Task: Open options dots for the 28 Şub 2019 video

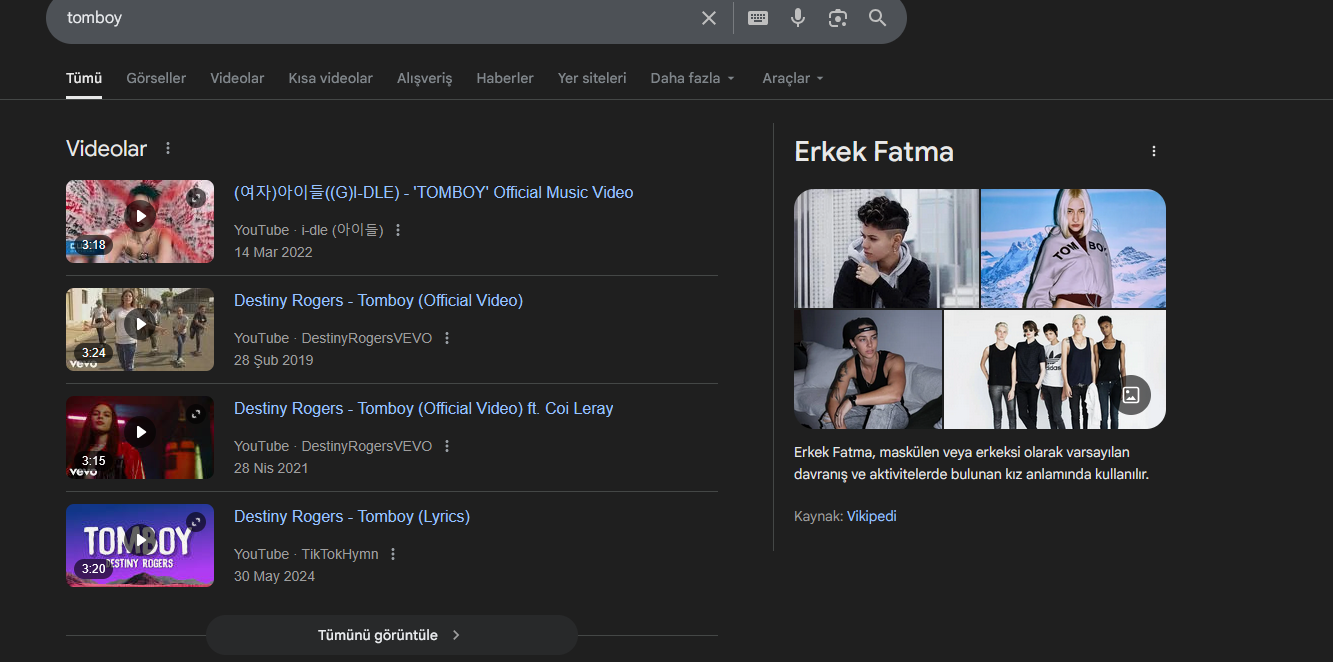Action: click(x=447, y=338)
